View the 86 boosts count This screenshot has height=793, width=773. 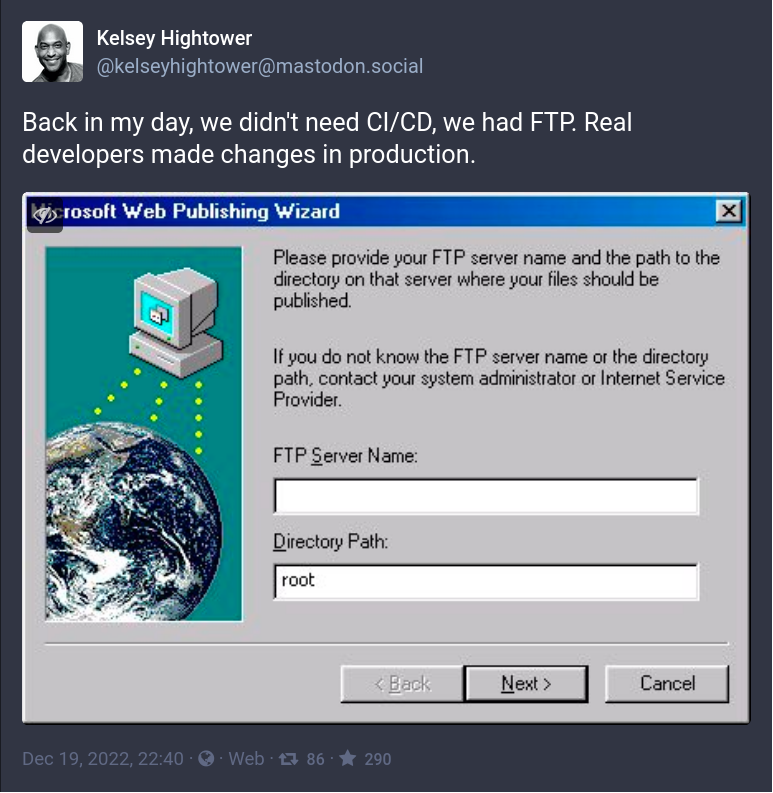[x=315, y=759]
